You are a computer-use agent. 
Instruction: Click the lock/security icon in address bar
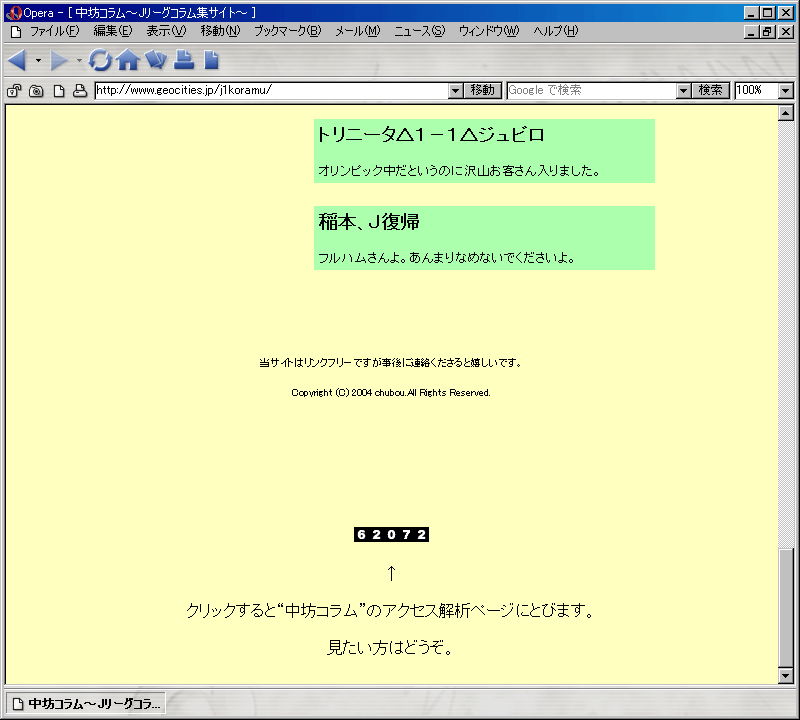point(14,91)
